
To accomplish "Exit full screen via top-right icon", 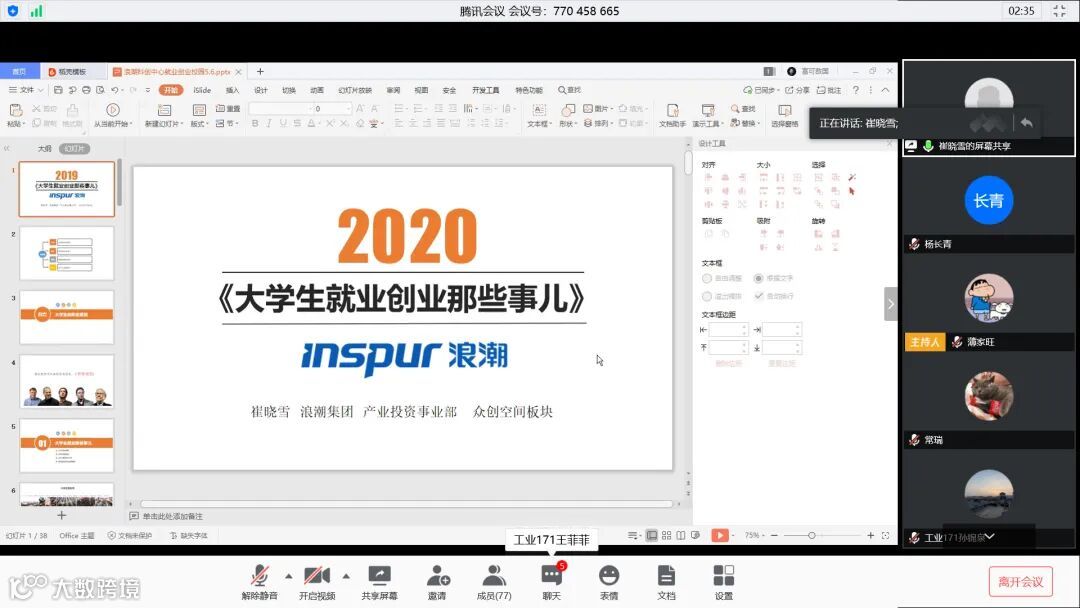I will tap(1059, 10).
